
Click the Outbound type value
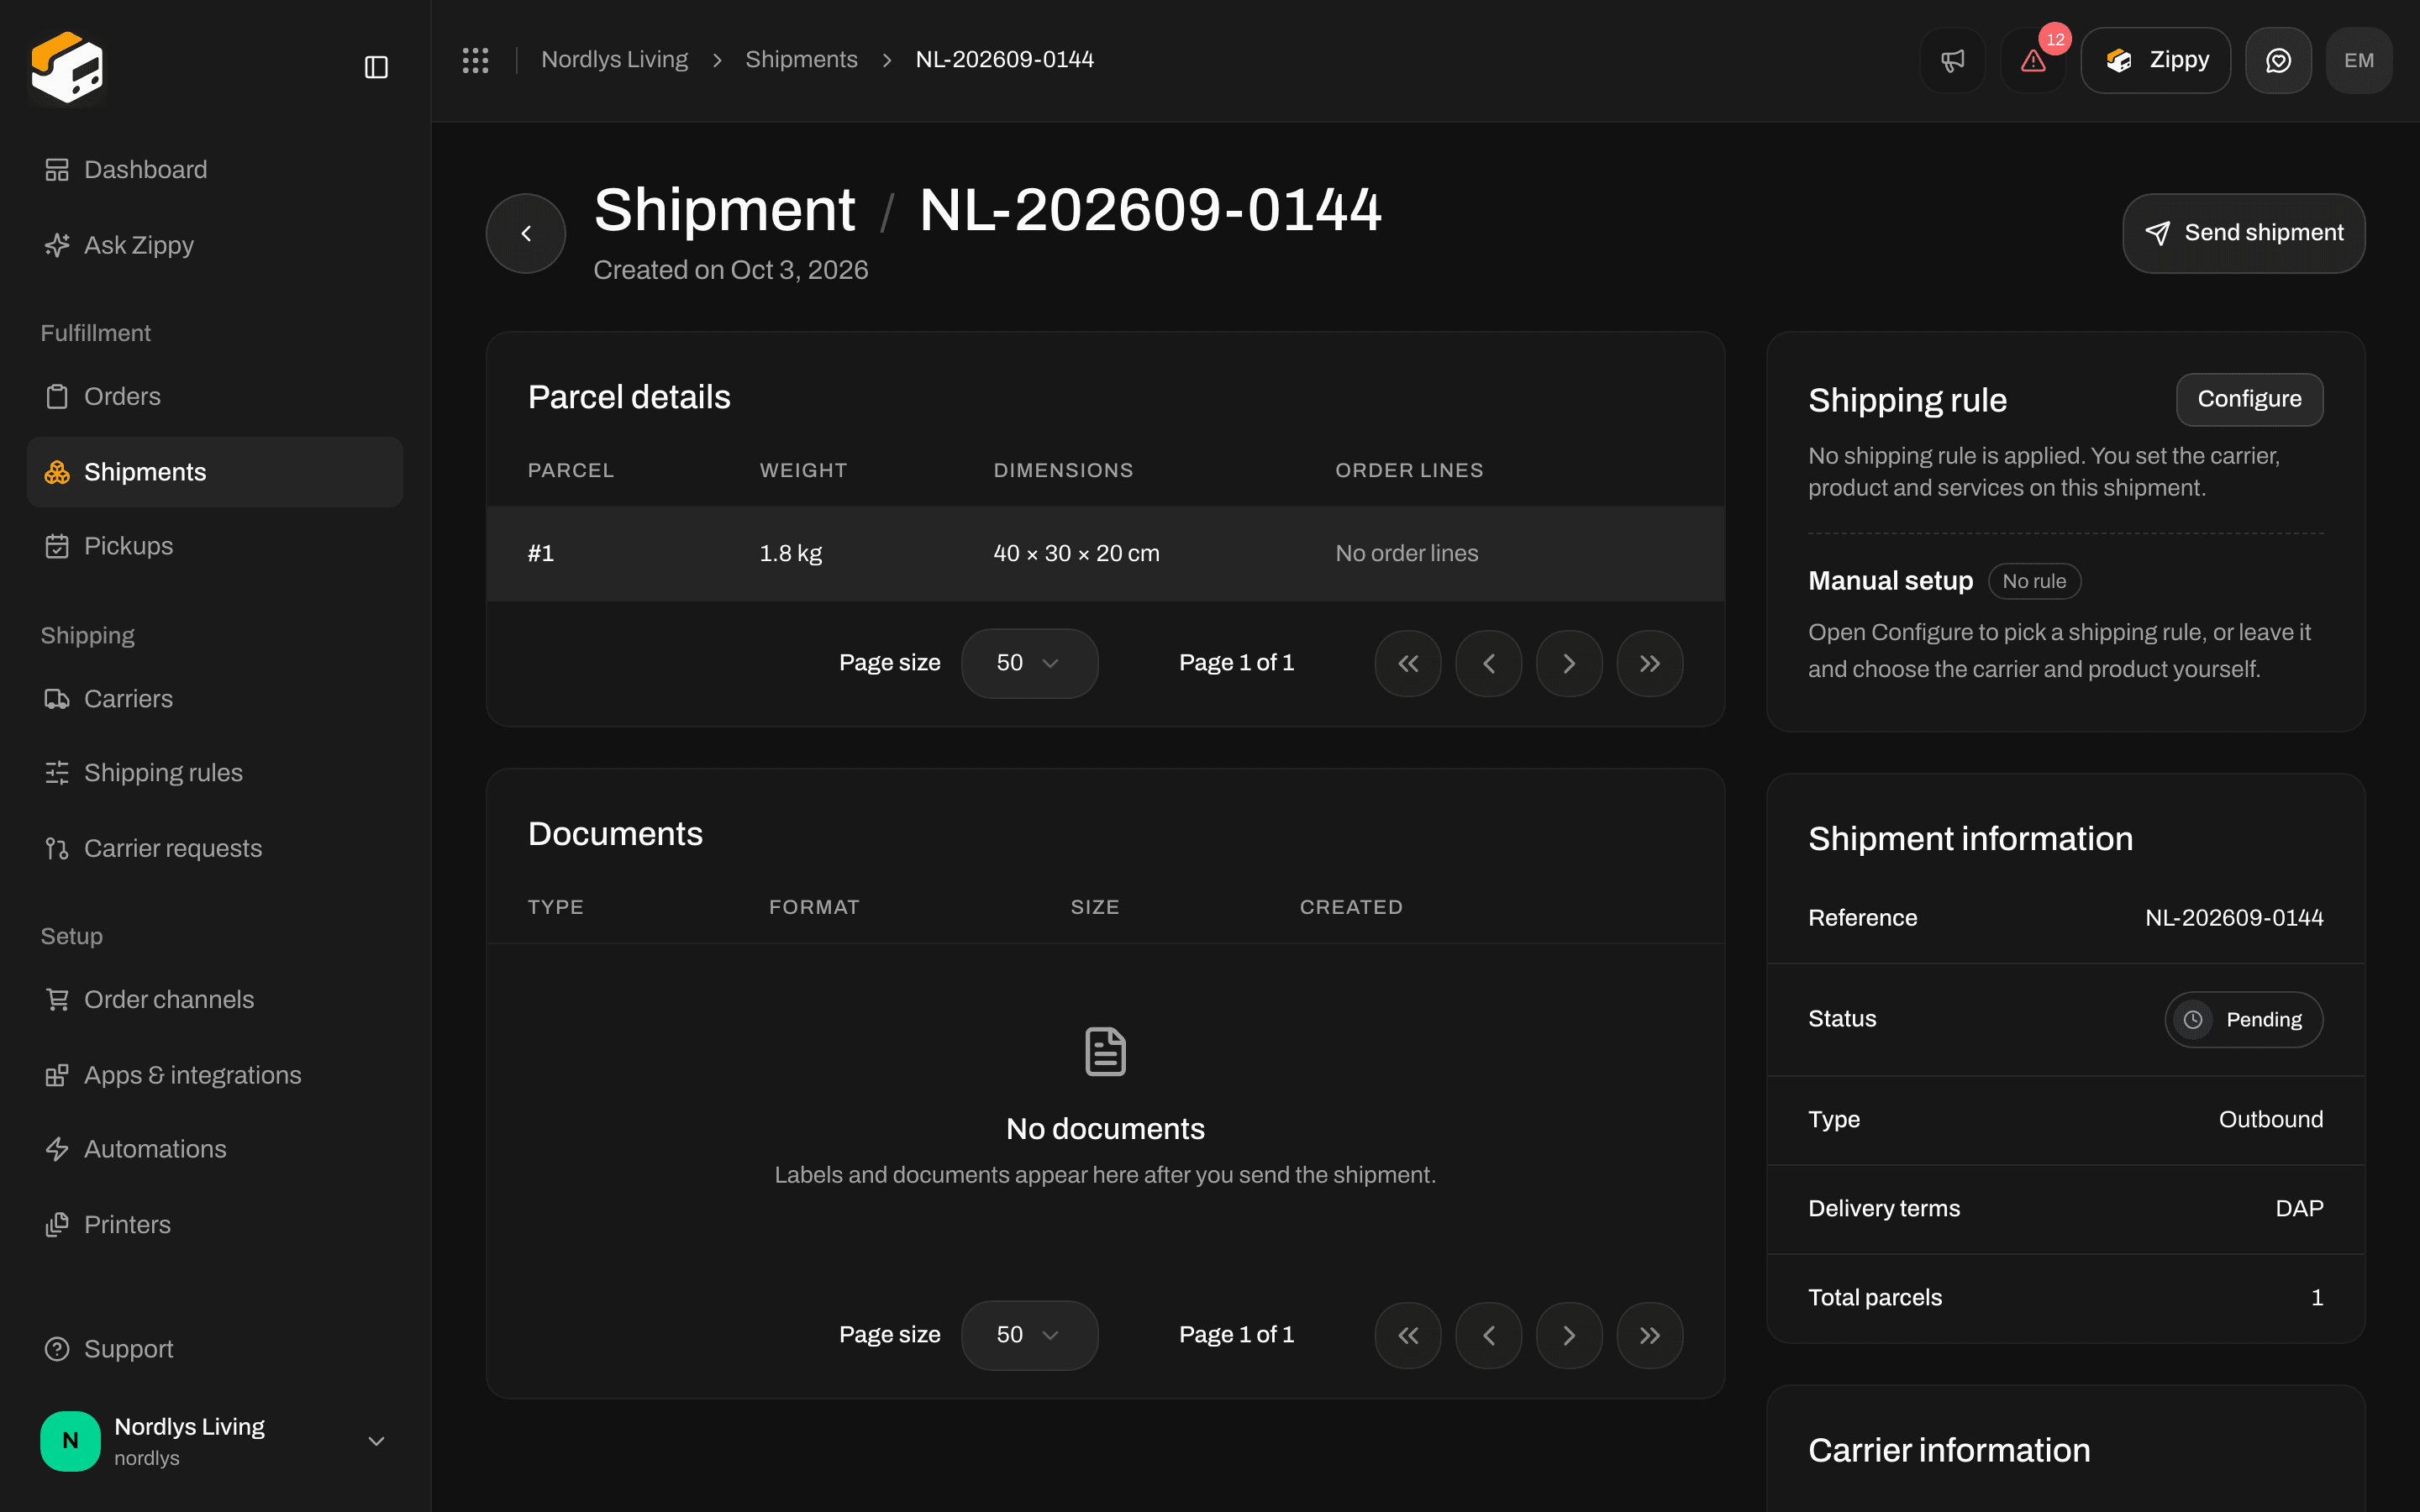tap(2270, 1119)
